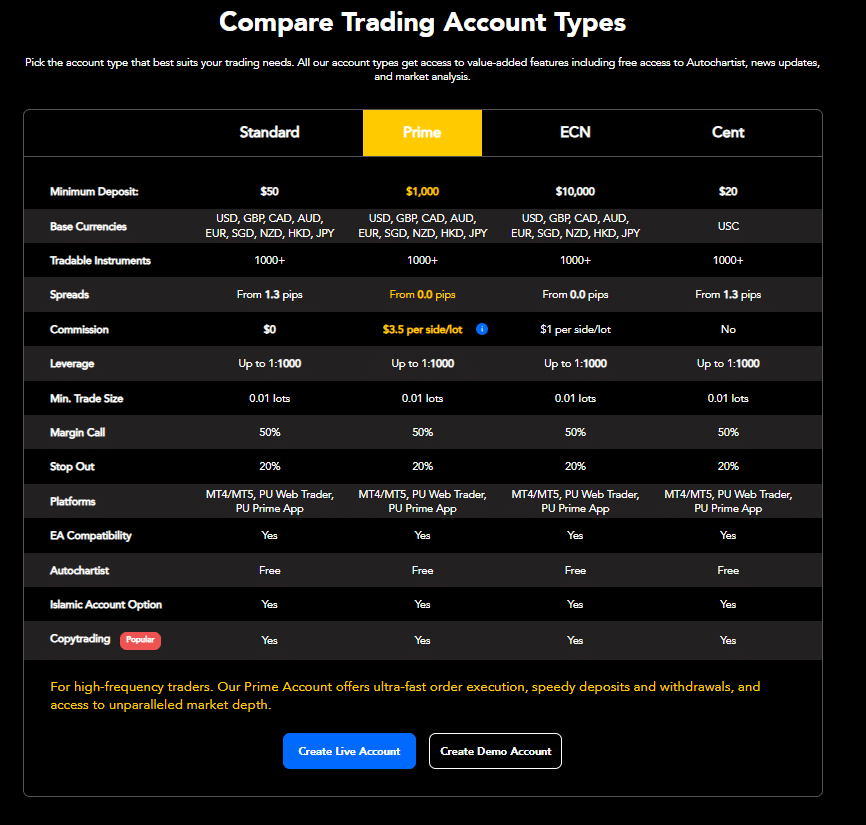The height and width of the screenshot is (825, 866).
Task: Click the $1 per side/lot ECN commission
Action: click(x=575, y=330)
